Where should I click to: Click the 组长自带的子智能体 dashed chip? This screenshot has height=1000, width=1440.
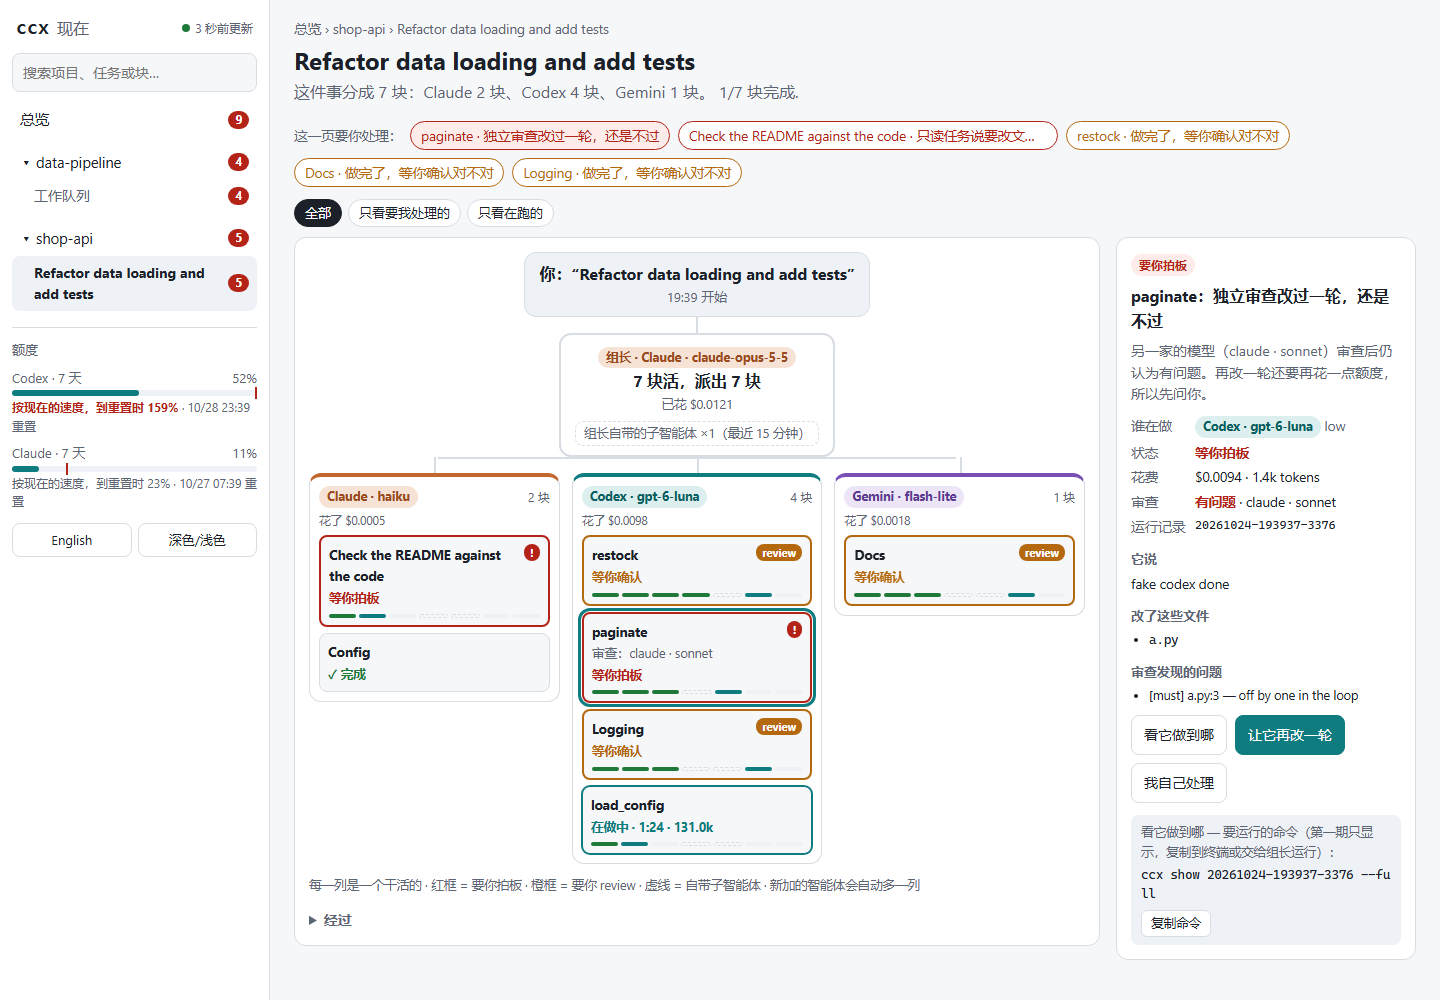click(697, 433)
